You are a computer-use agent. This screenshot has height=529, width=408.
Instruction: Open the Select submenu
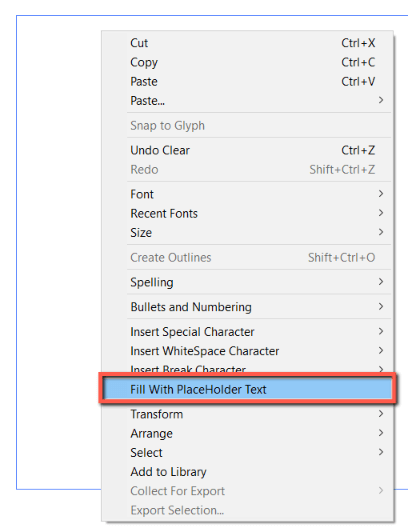(x=247, y=452)
